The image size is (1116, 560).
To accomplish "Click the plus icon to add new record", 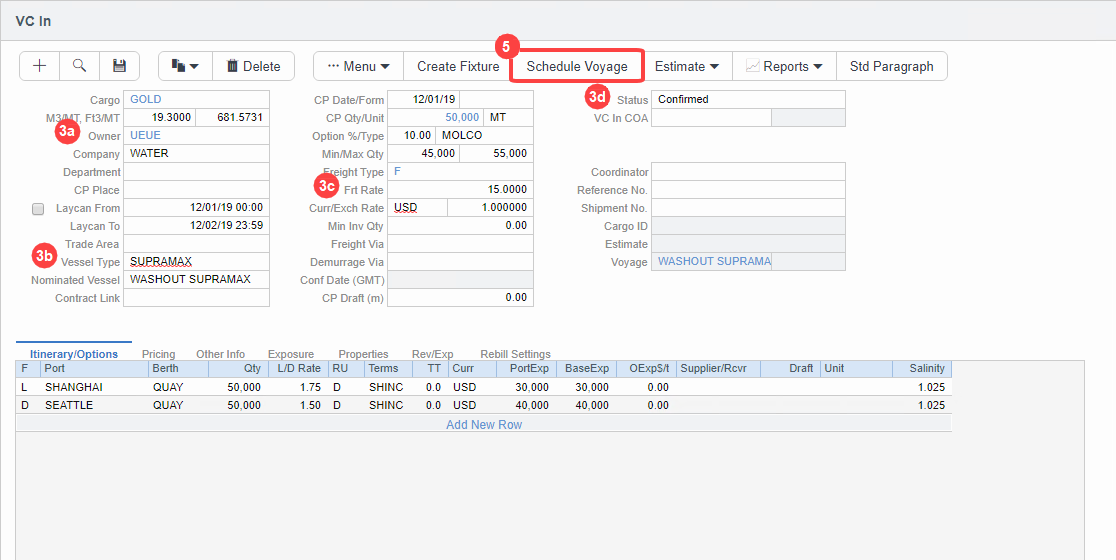I will pyautogui.click(x=40, y=66).
